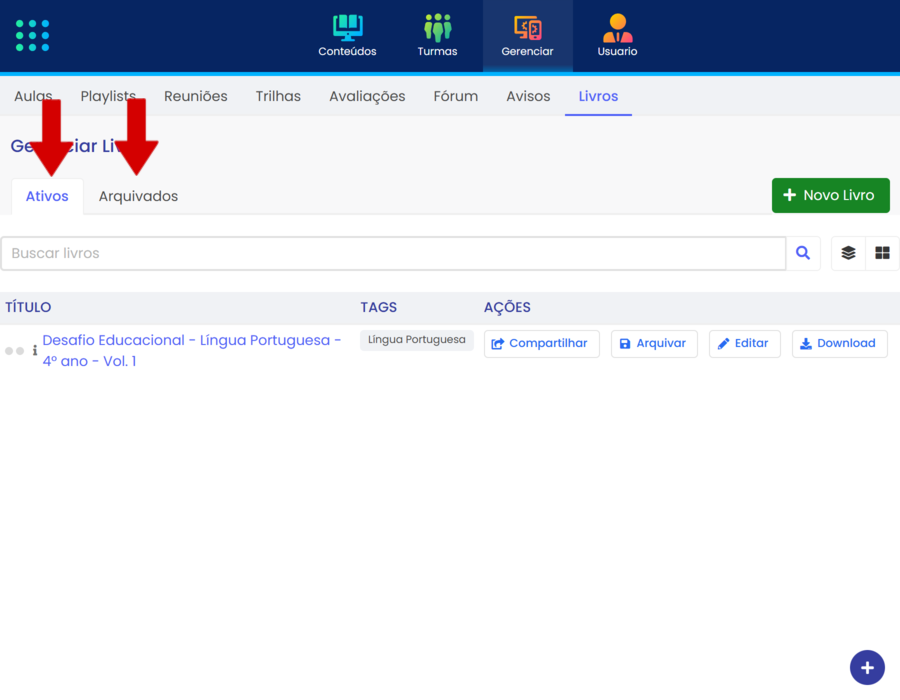Open the Conteúdos section icon

coord(347,28)
